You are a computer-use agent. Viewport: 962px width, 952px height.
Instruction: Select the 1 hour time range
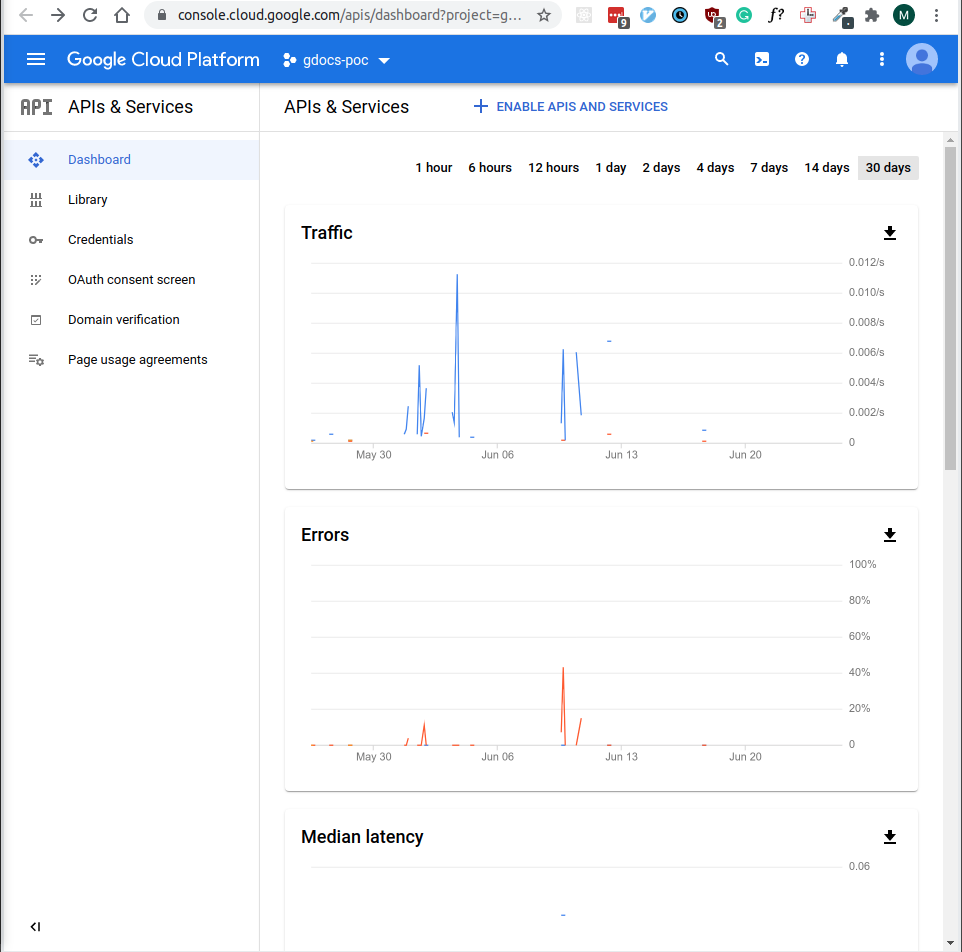click(433, 168)
